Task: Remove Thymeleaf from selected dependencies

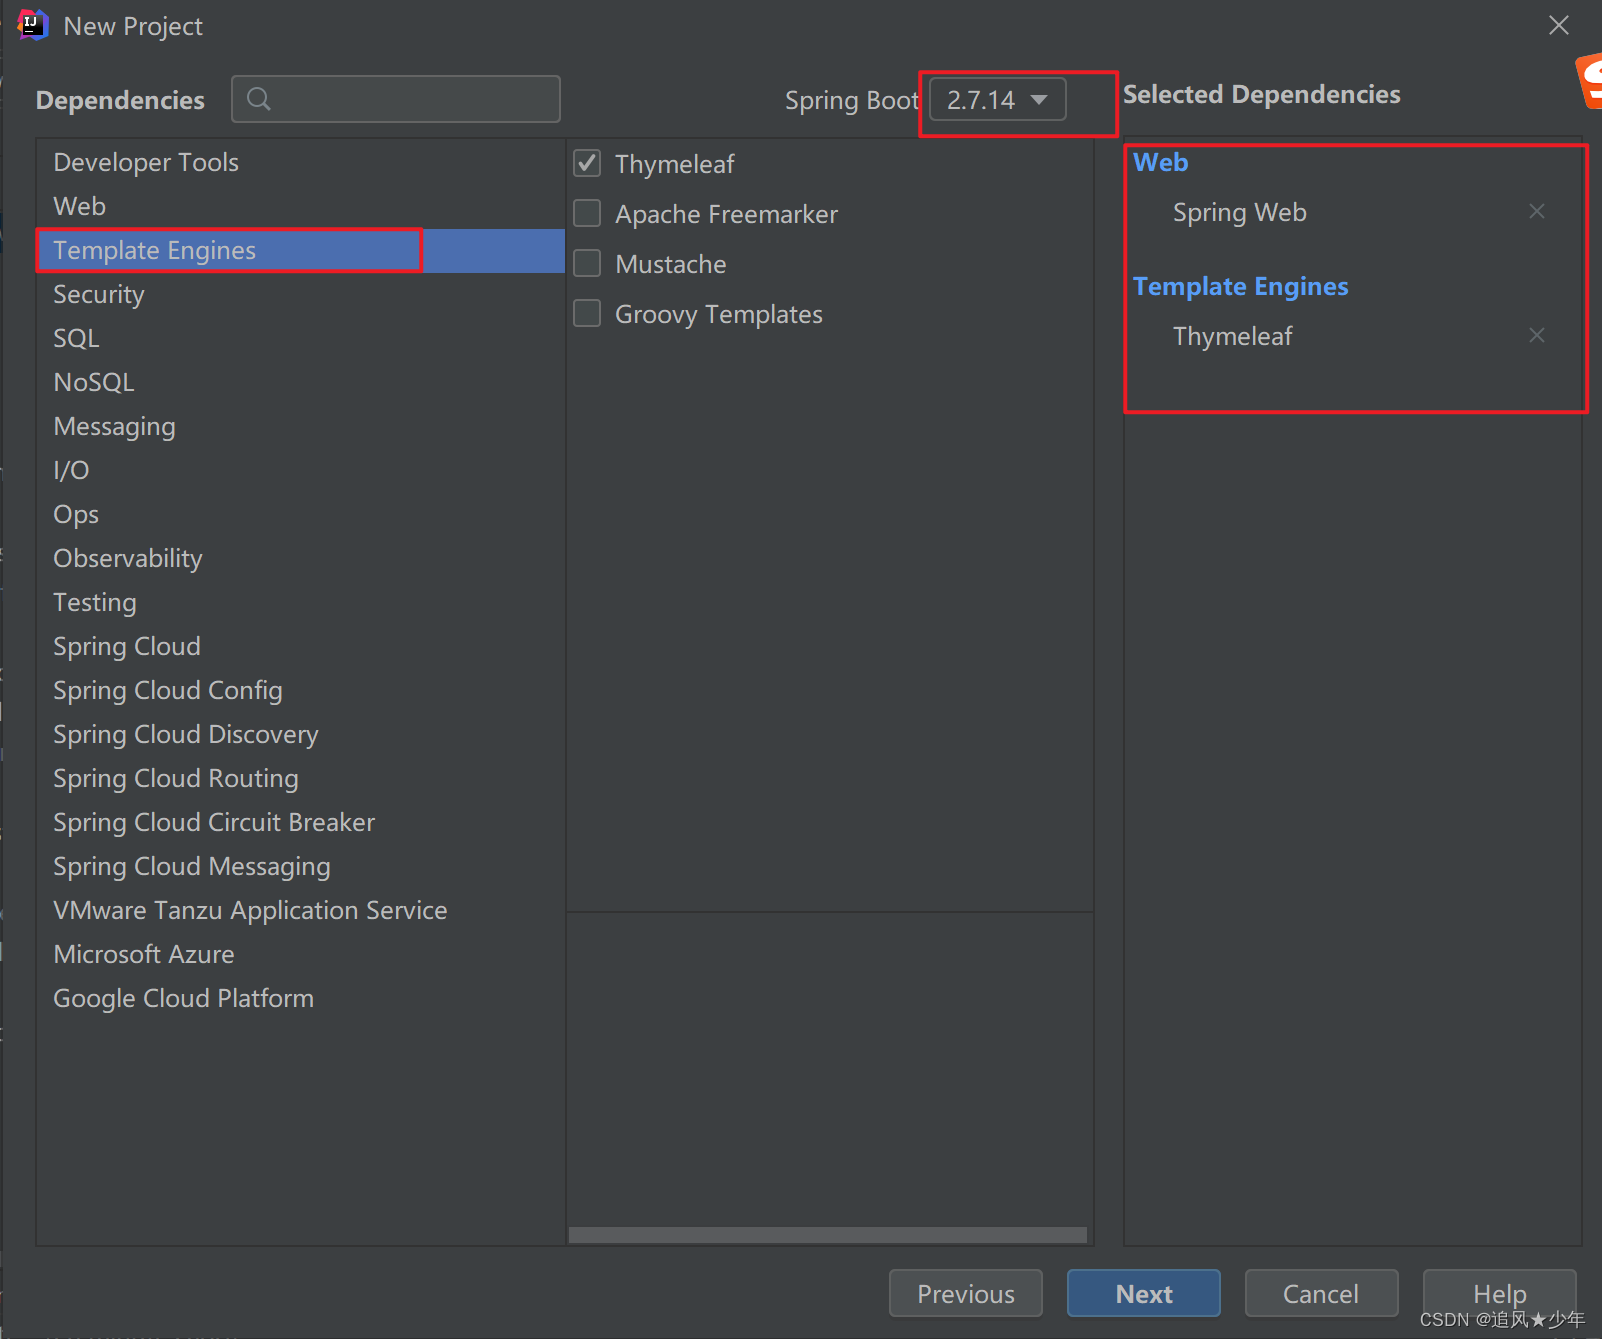Action: [1537, 335]
